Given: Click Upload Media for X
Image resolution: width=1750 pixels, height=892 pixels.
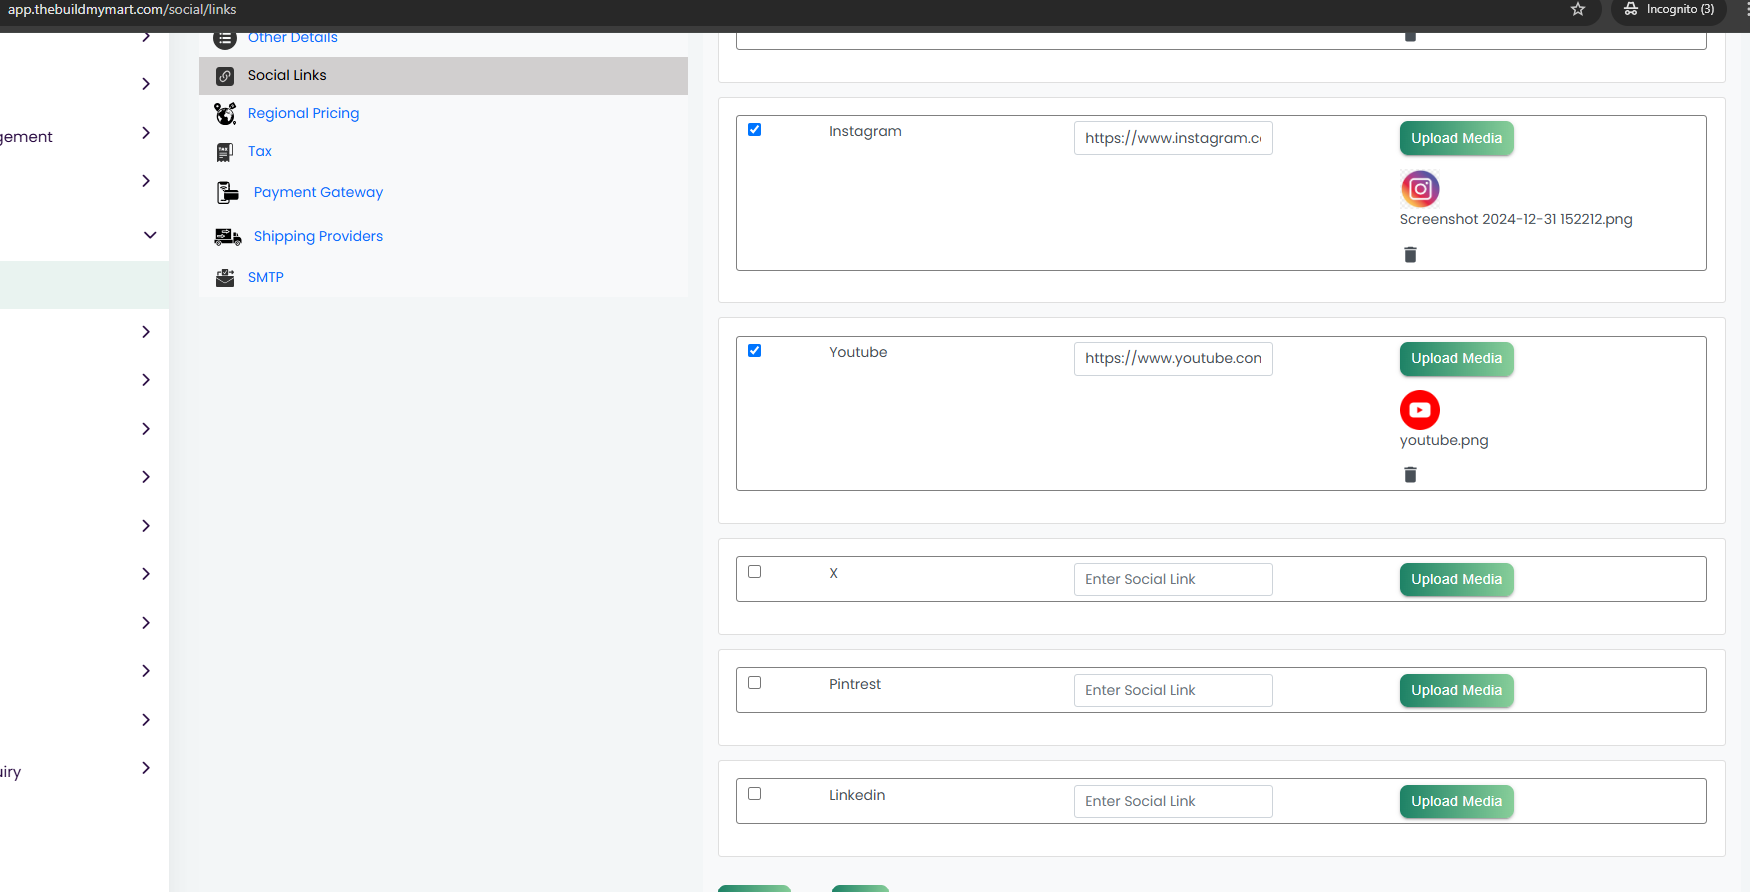Looking at the screenshot, I should click(x=1456, y=580).
